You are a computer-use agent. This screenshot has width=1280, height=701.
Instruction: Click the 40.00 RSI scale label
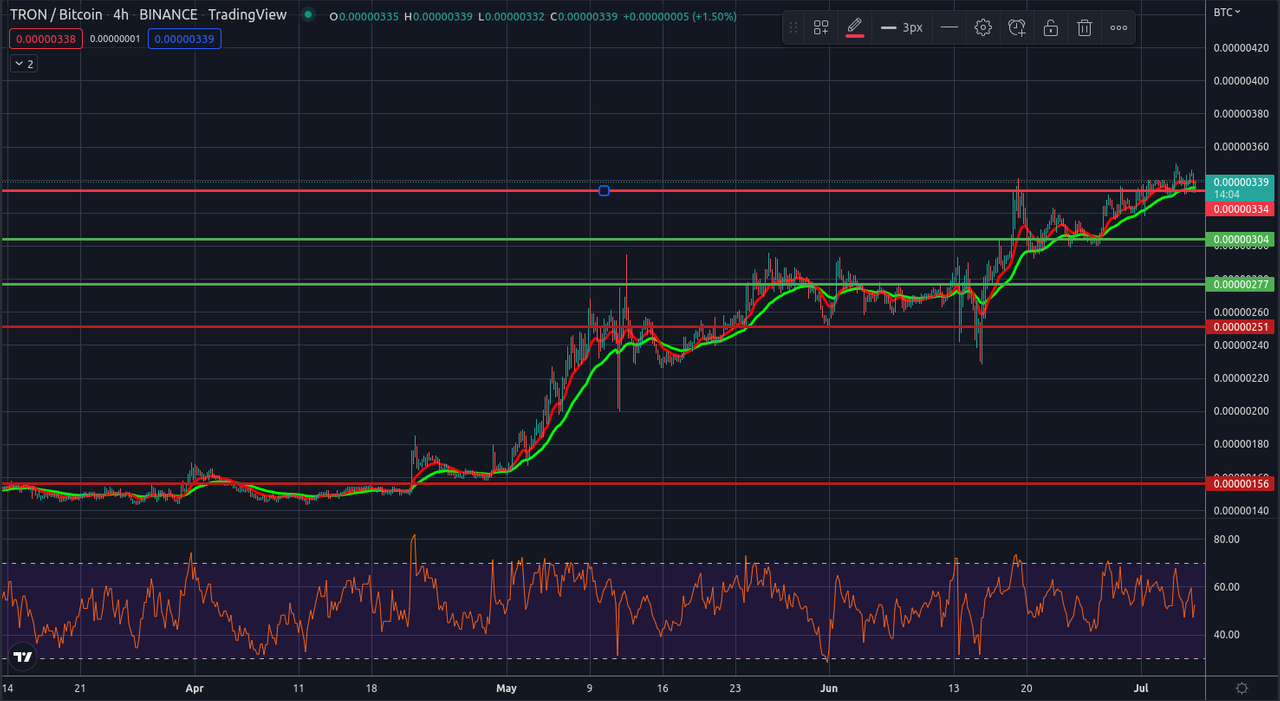click(x=1227, y=635)
